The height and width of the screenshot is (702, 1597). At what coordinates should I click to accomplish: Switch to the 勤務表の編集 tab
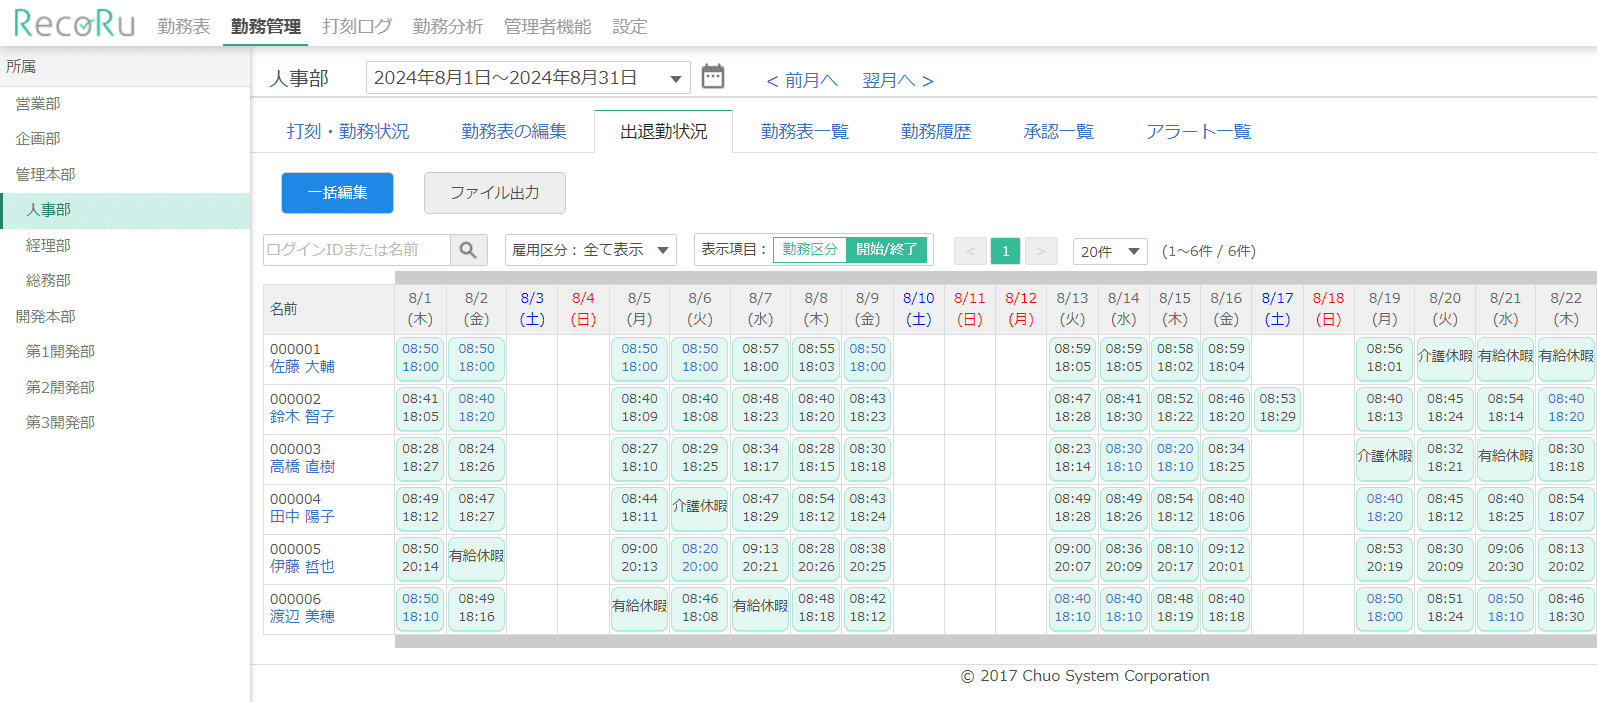514,132
